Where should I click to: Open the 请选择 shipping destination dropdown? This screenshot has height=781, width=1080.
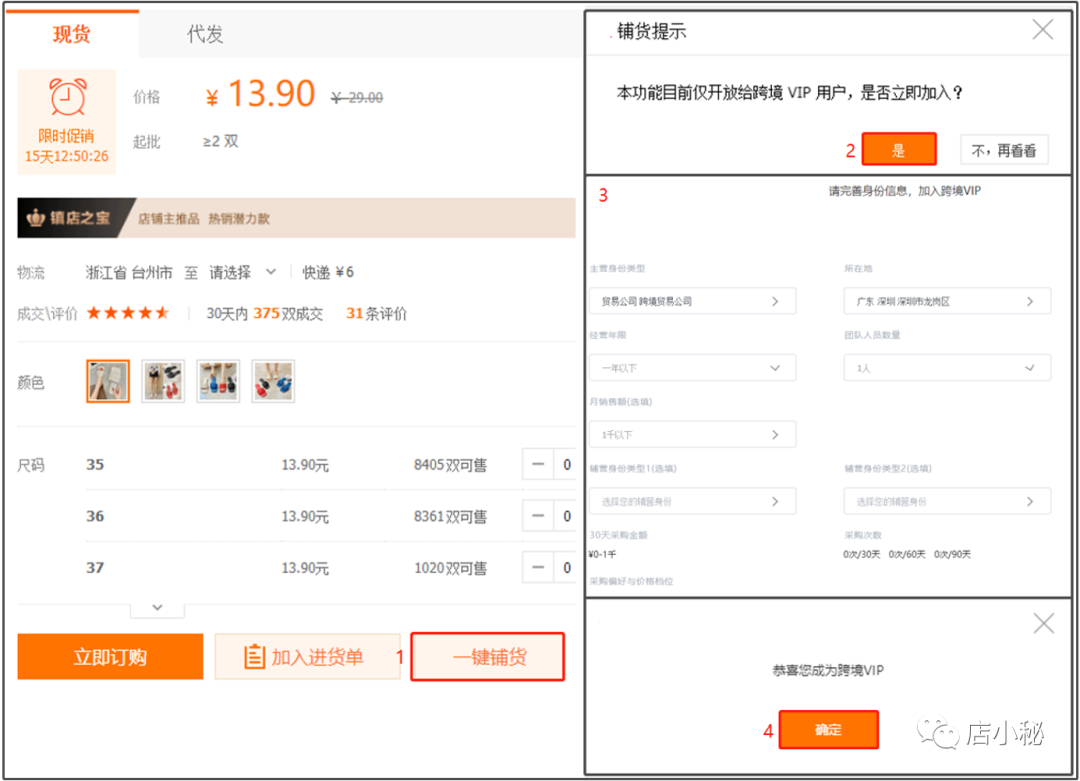(243, 272)
